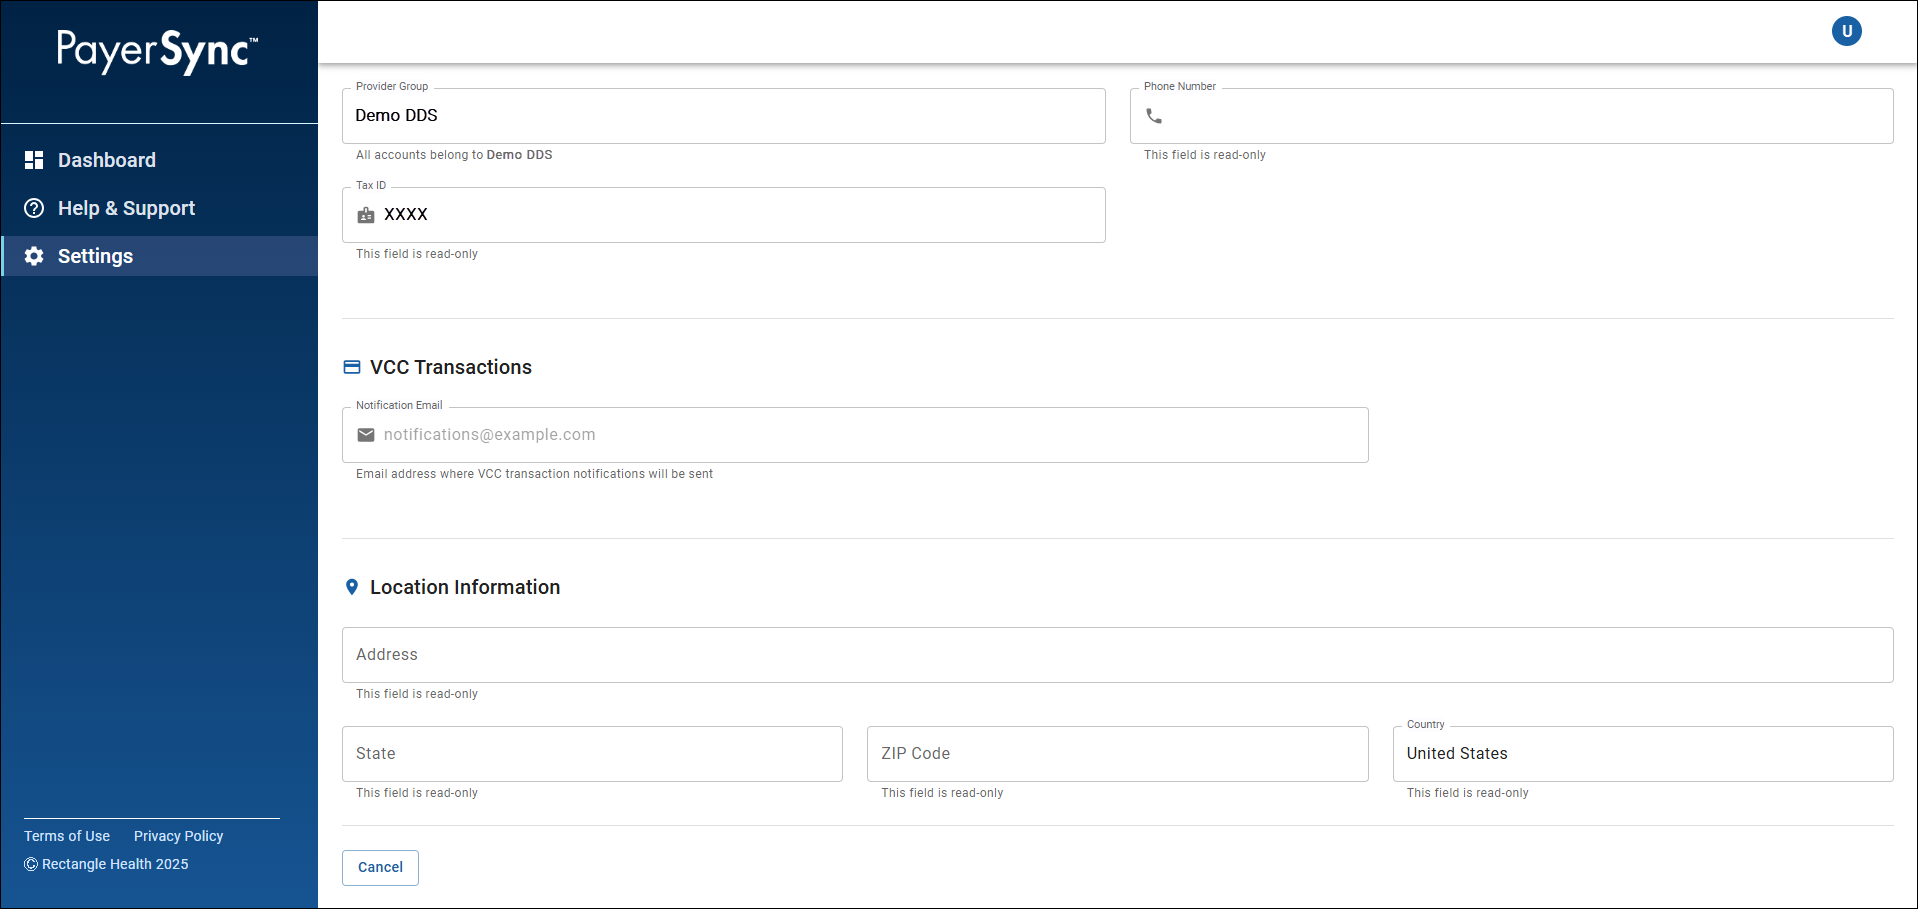The image size is (1918, 909).
Task: Click the credit card icon beside VCC Transactions
Action: pos(352,367)
